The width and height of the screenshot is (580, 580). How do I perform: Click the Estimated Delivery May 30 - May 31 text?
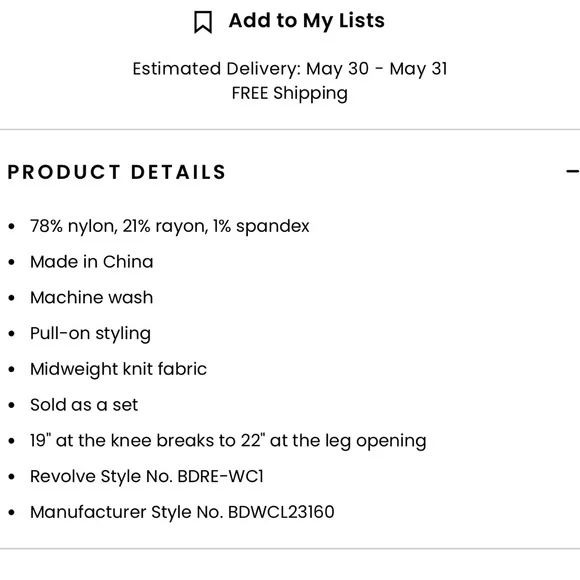coord(290,69)
